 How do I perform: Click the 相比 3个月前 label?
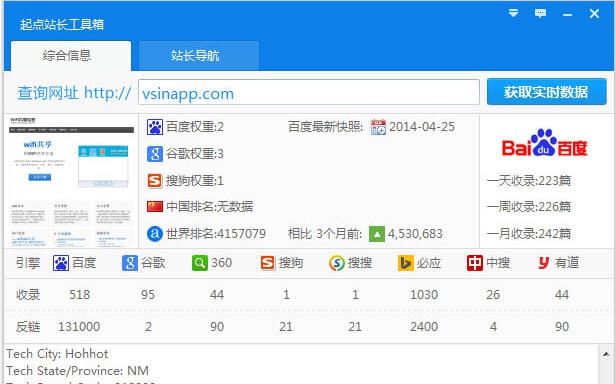(x=325, y=234)
